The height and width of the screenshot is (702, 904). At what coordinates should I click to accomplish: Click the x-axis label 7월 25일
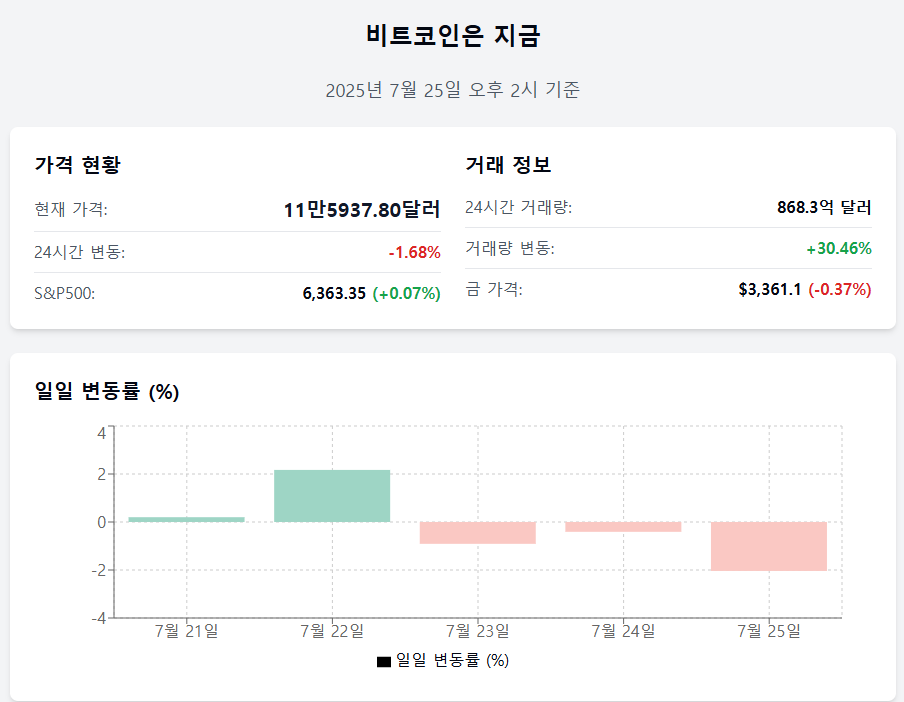point(769,631)
